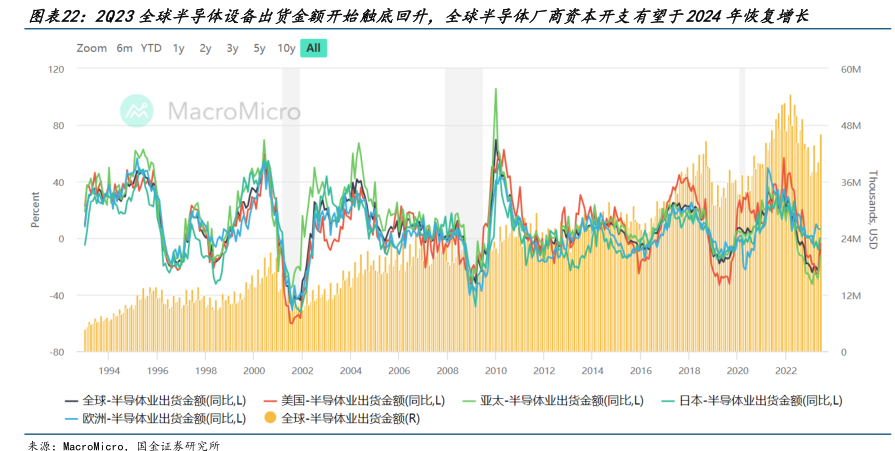
Task: Set zoom range to 1y
Action: [178, 48]
